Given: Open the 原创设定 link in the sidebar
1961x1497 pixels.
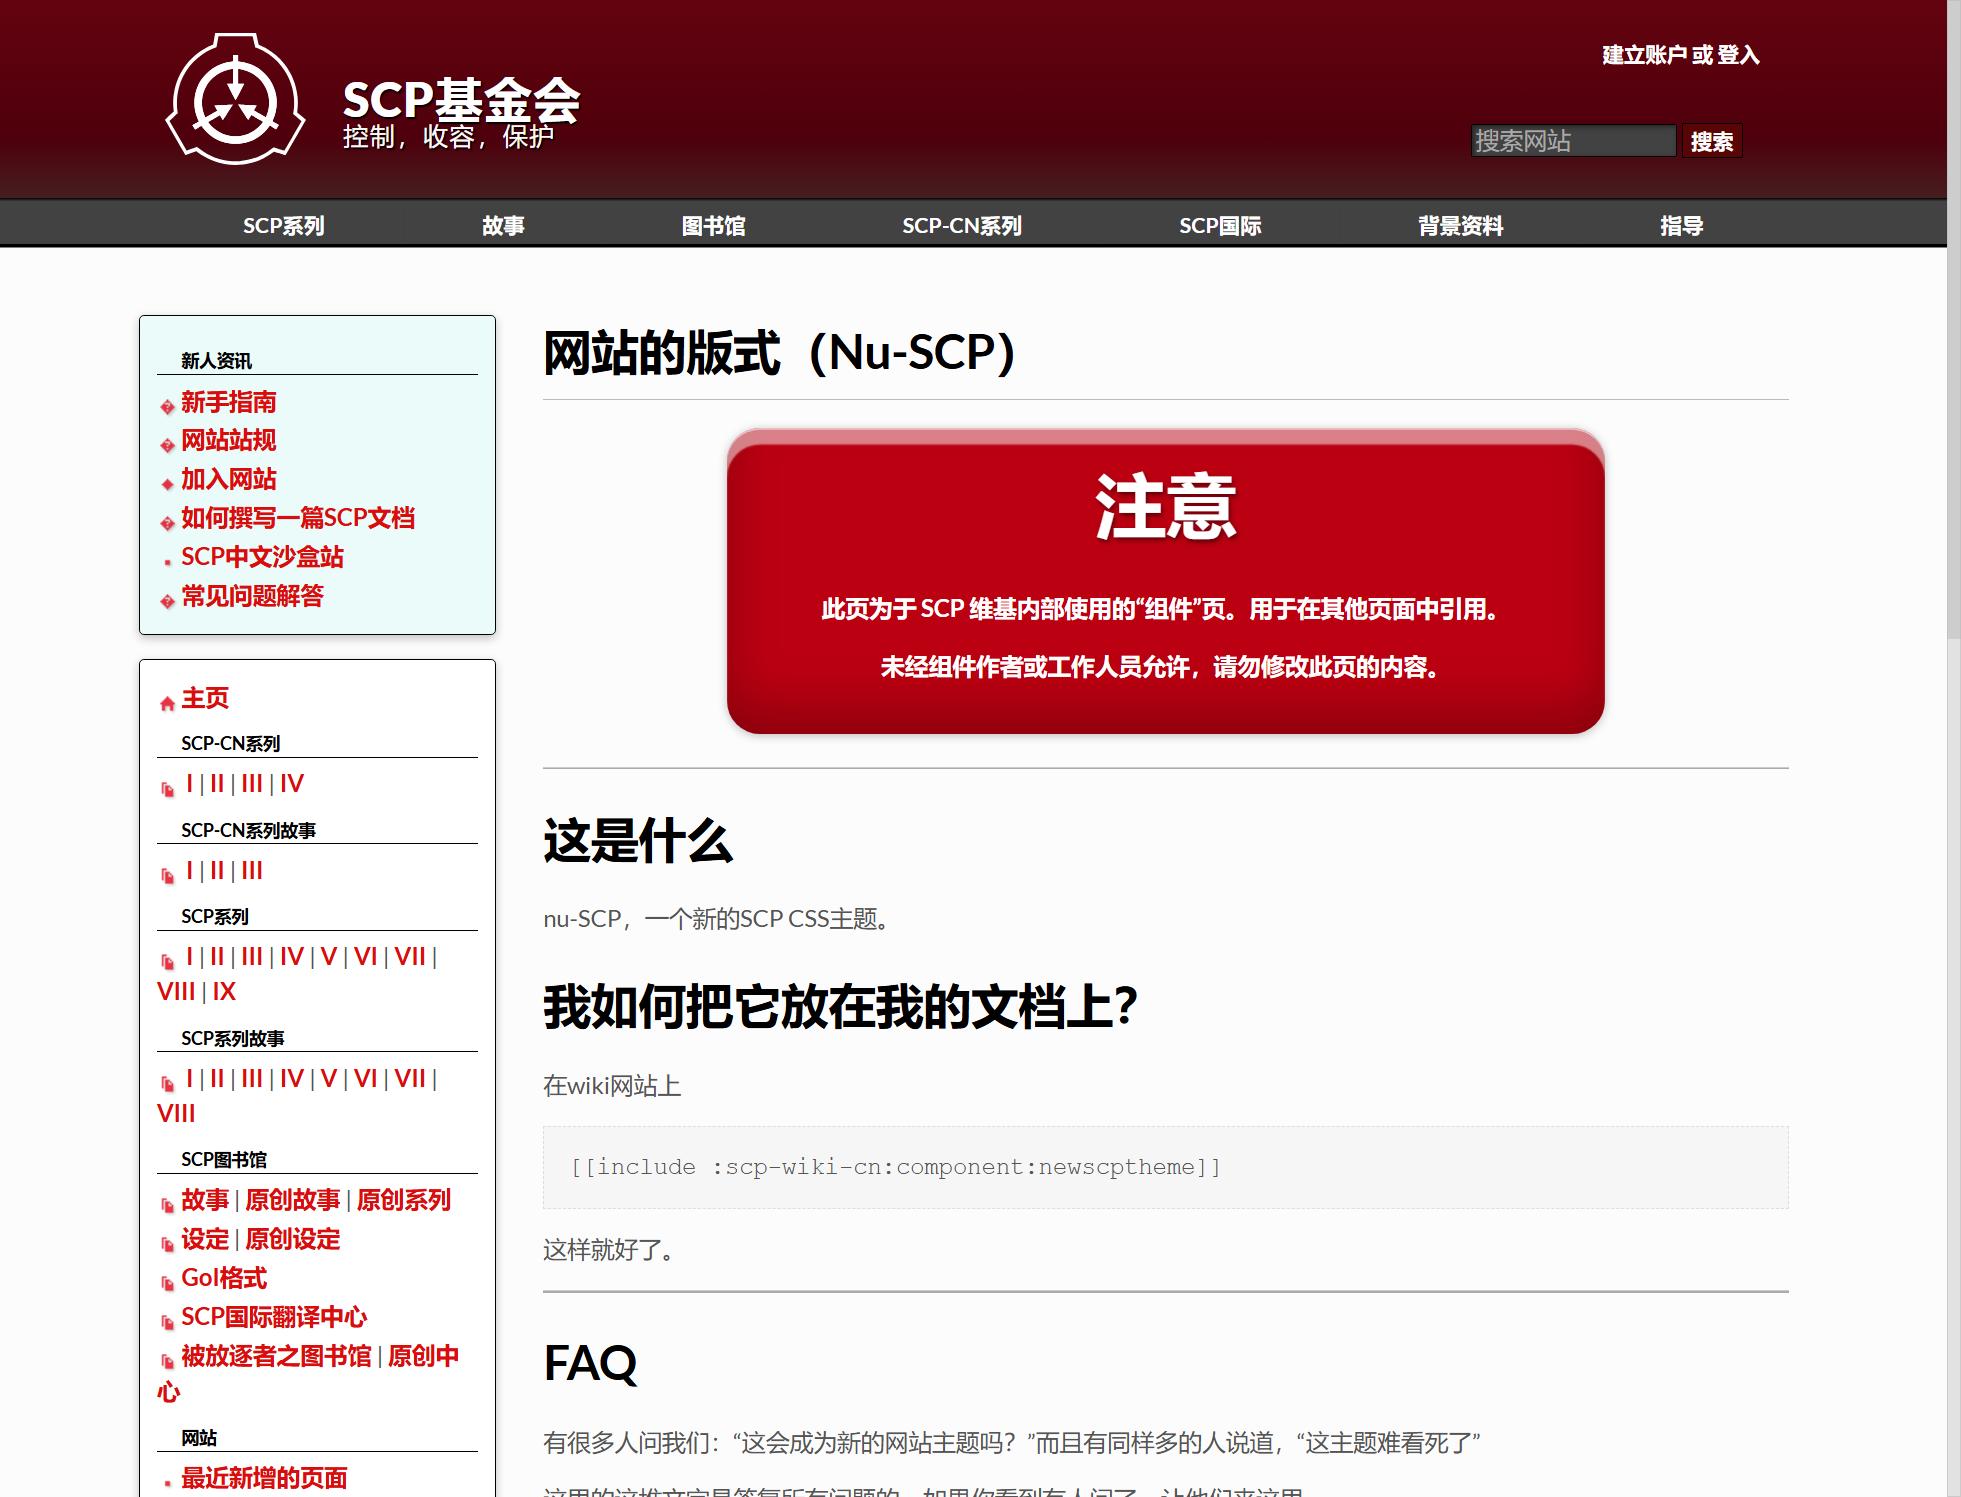Looking at the screenshot, I should (x=292, y=1240).
